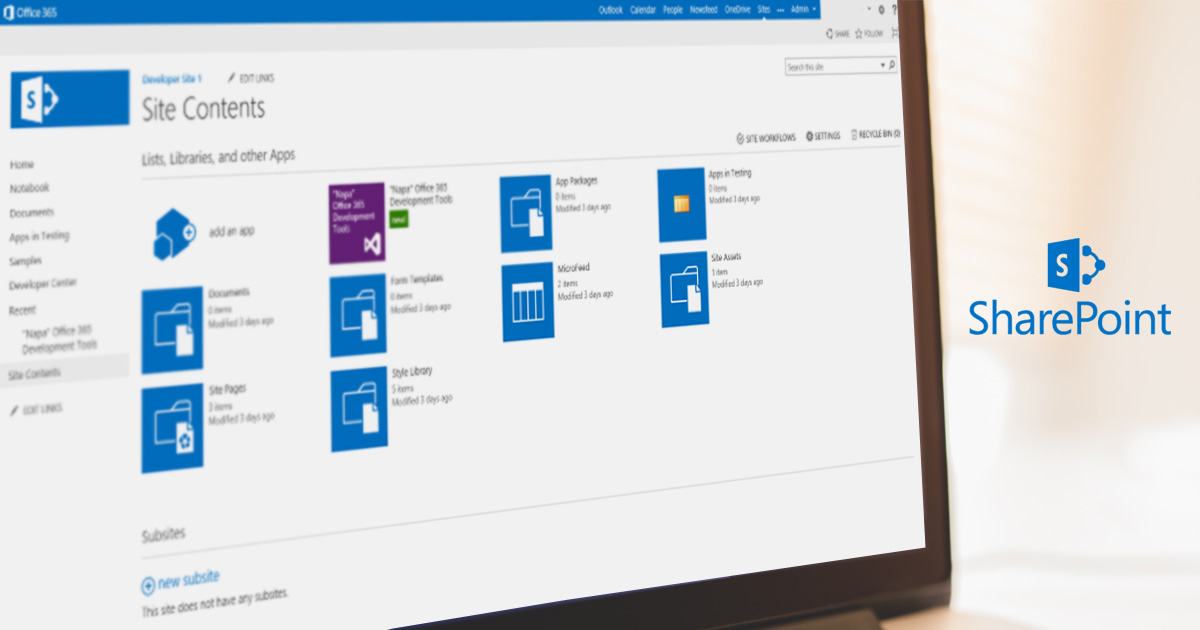Expand the ellipsis more-apps menu
Image resolution: width=1200 pixels, height=630 pixels.
(780, 10)
